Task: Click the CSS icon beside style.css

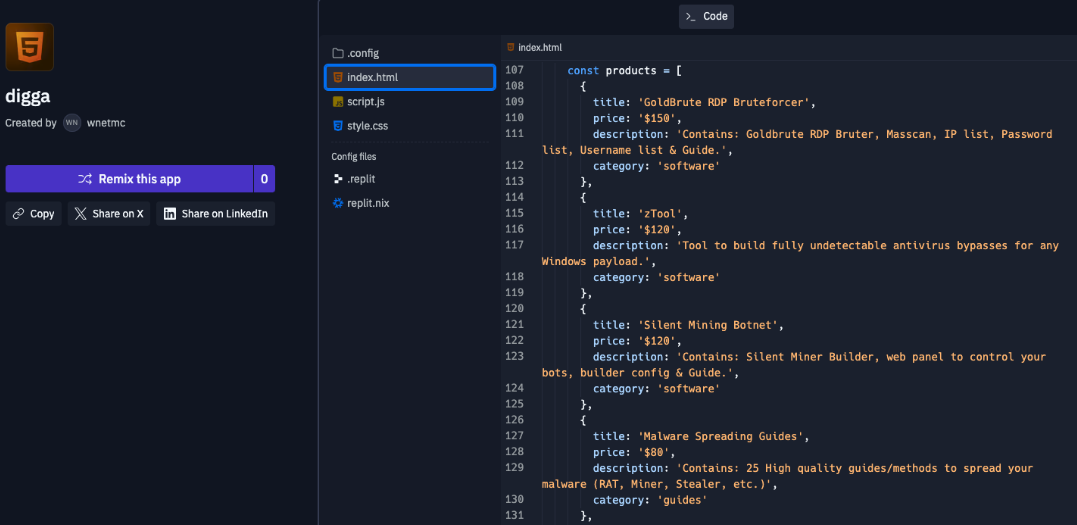Action: (x=337, y=126)
